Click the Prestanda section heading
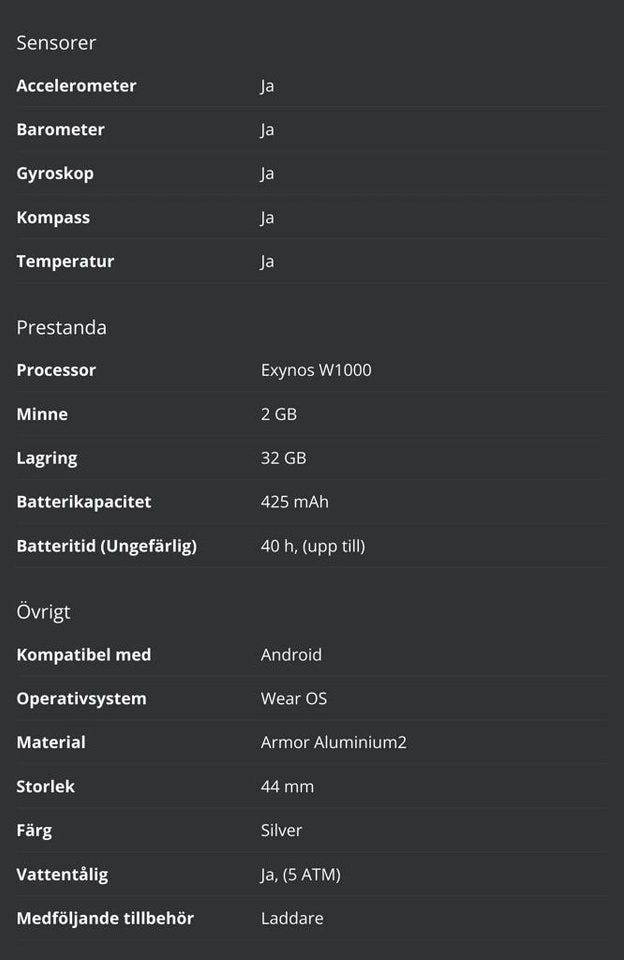The height and width of the screenshot is (960, 624). click(61, 328)
